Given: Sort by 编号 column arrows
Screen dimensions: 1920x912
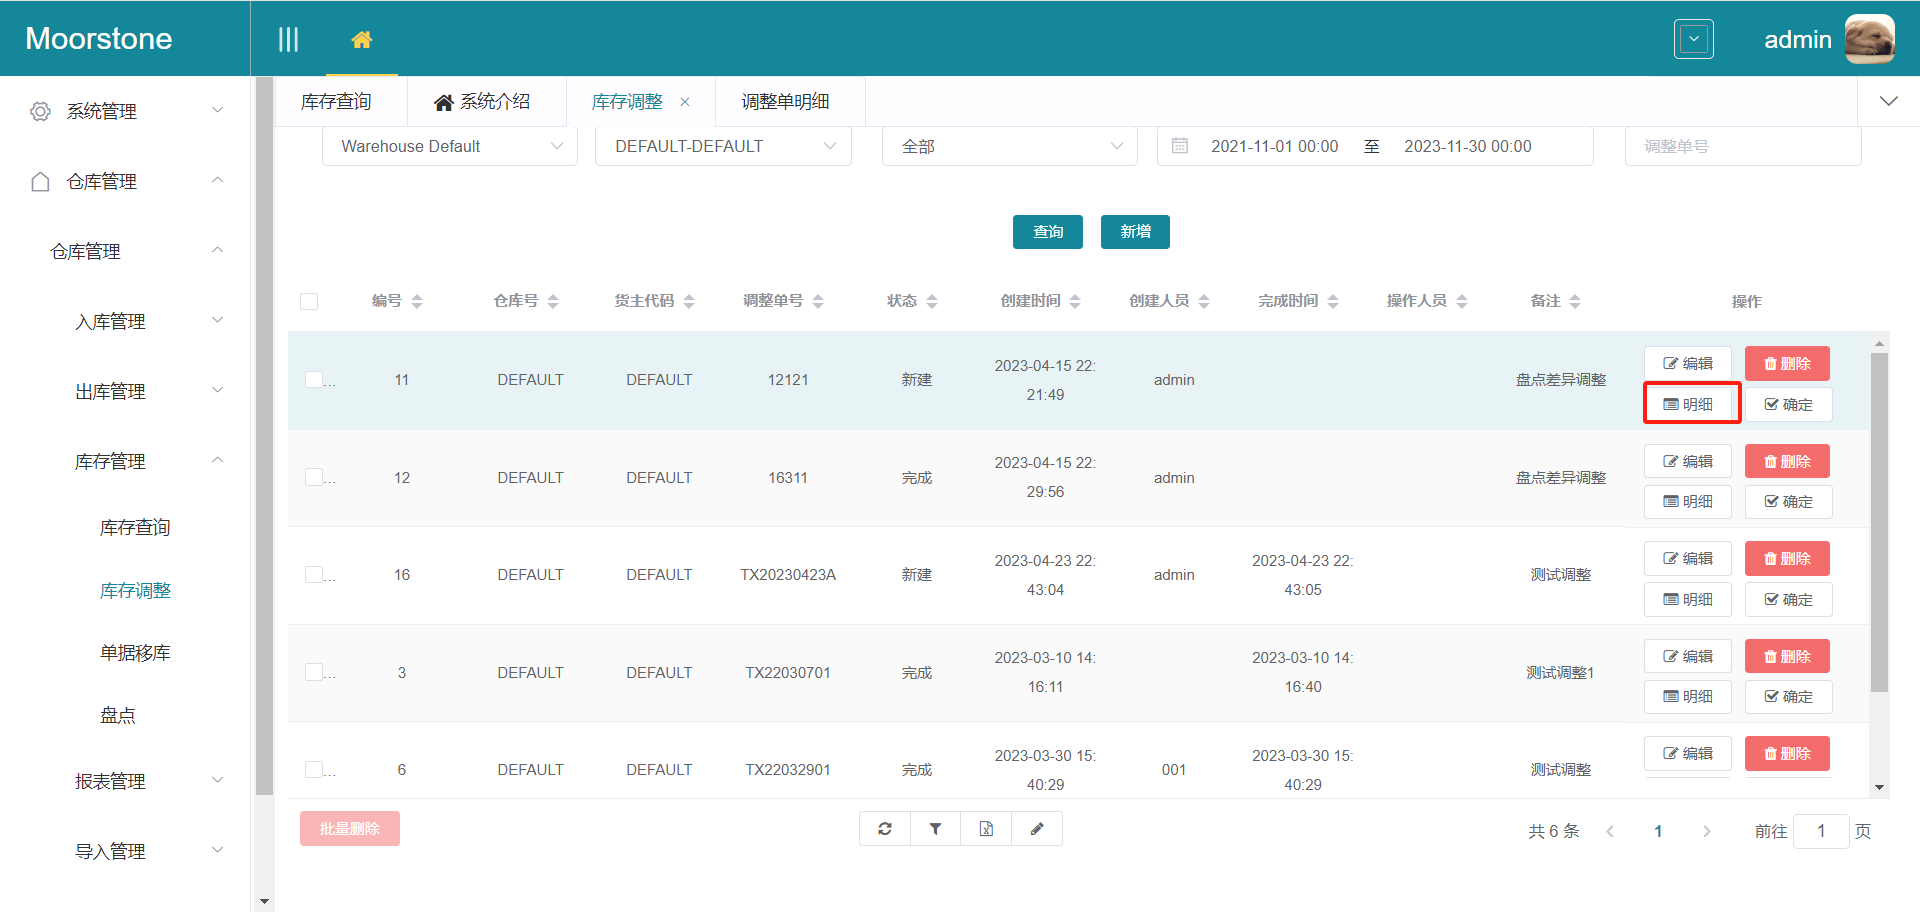Looking at the screenshot, I should [x=417, y=301].
